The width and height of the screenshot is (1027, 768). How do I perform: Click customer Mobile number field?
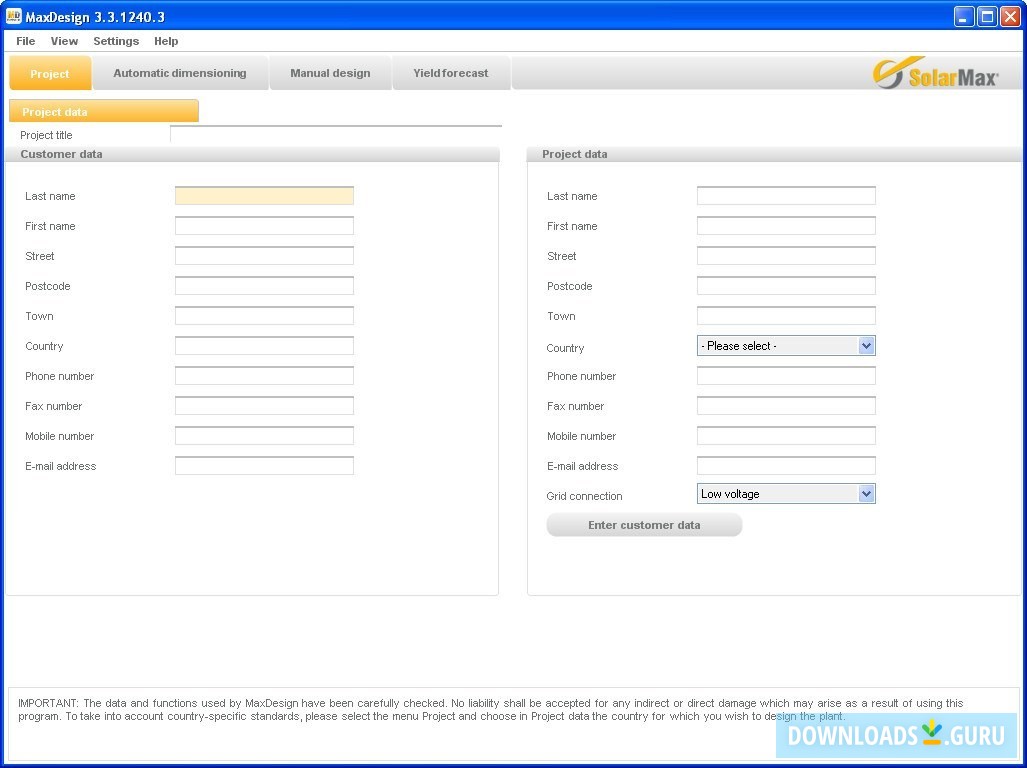pyautogui.click(x=264, y=436)
